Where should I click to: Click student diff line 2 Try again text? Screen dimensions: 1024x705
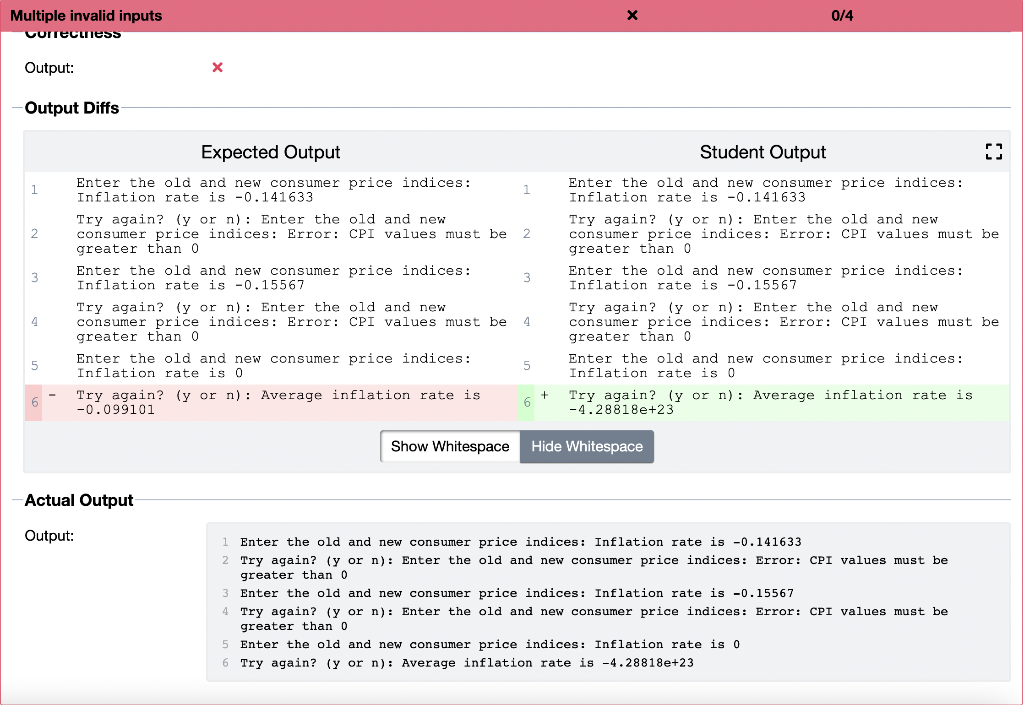[784, 234]
